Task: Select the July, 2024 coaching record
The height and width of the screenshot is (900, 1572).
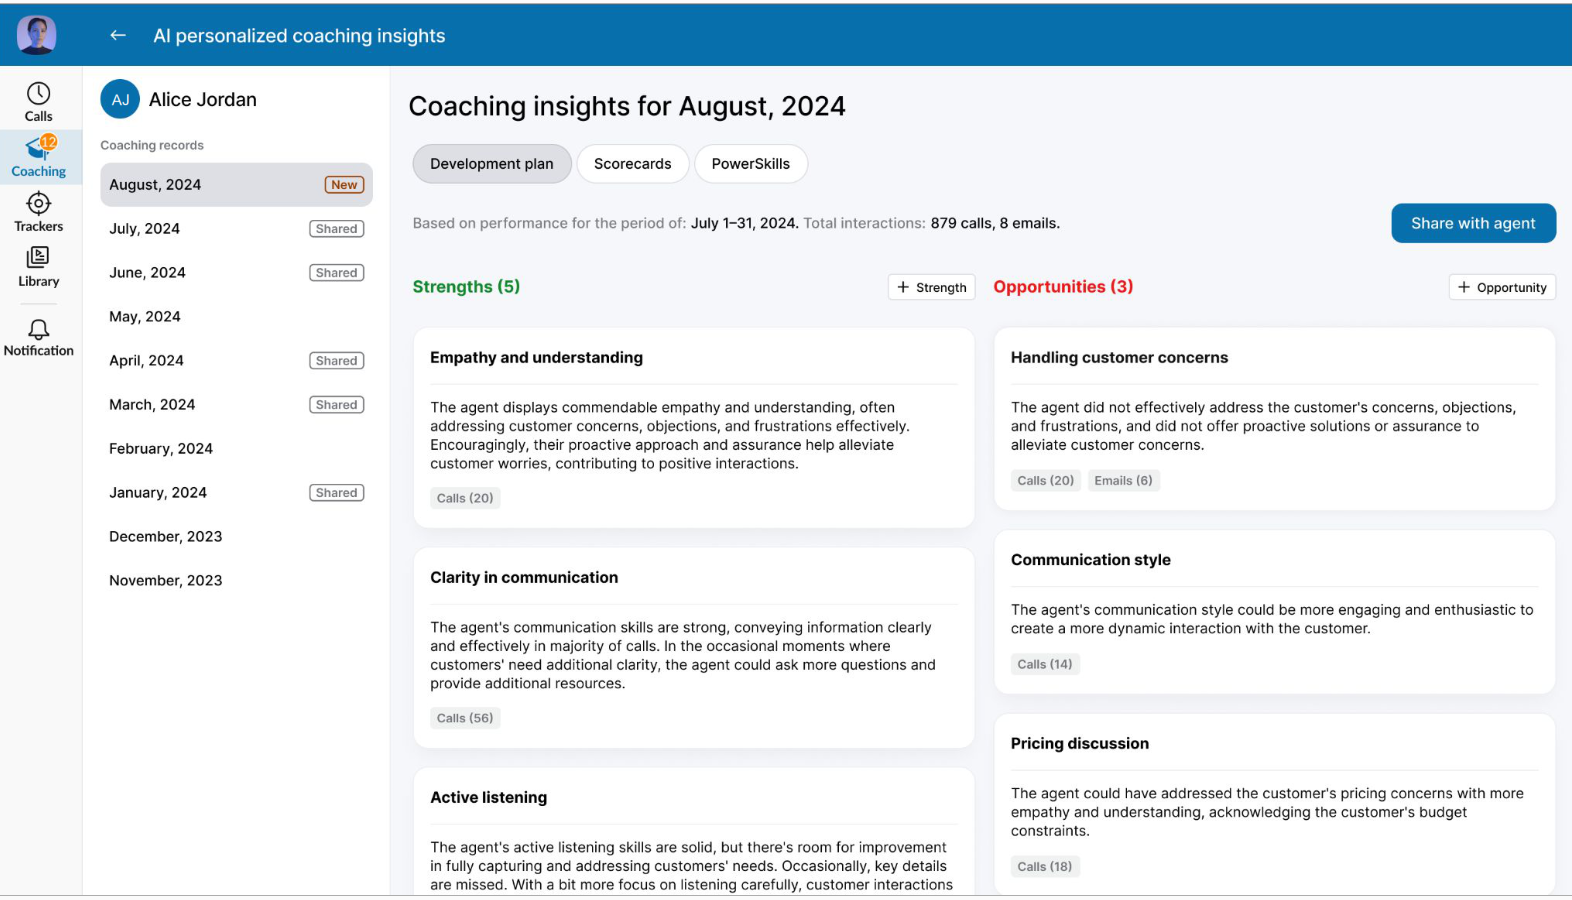Action: coord(145,229)
